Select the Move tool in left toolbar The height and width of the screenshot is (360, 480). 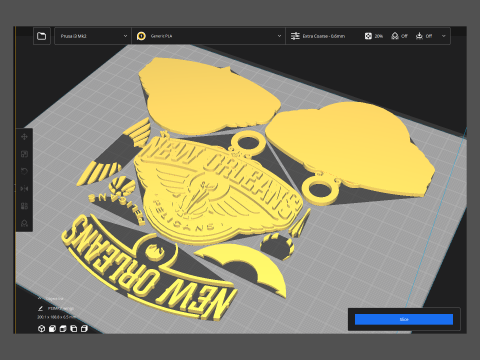click(x=24, y=137)
